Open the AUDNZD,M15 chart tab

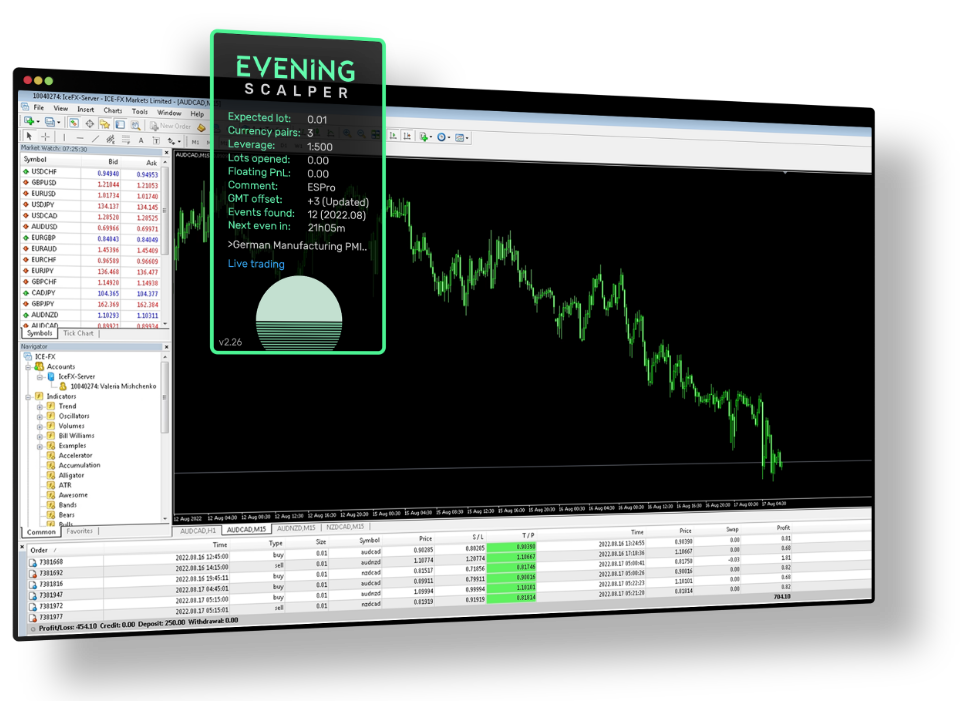[296, 527]
